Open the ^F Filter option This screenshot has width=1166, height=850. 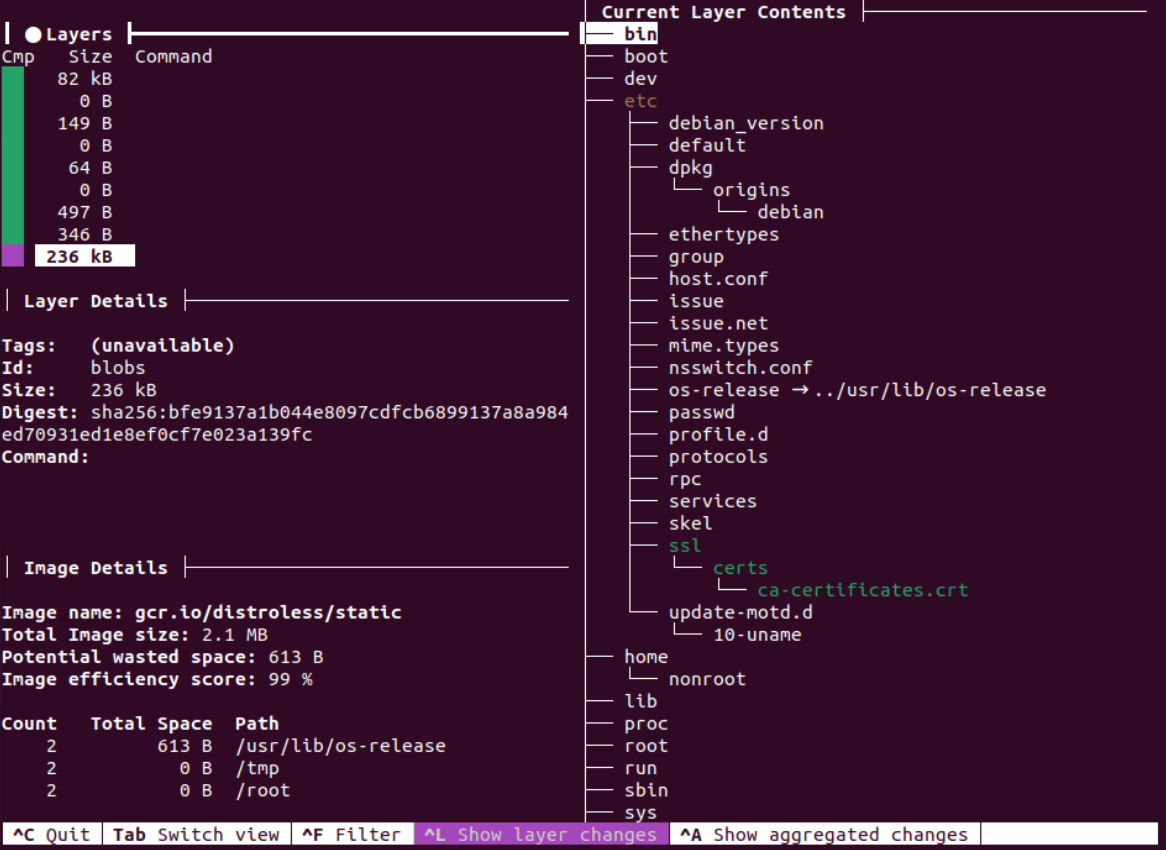point(352,835)
